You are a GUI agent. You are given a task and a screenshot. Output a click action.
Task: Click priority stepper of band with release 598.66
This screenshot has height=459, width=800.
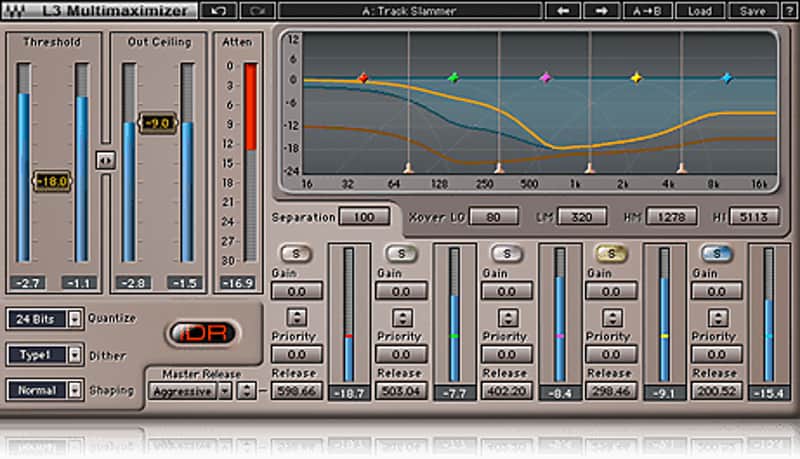coord(296,318)
